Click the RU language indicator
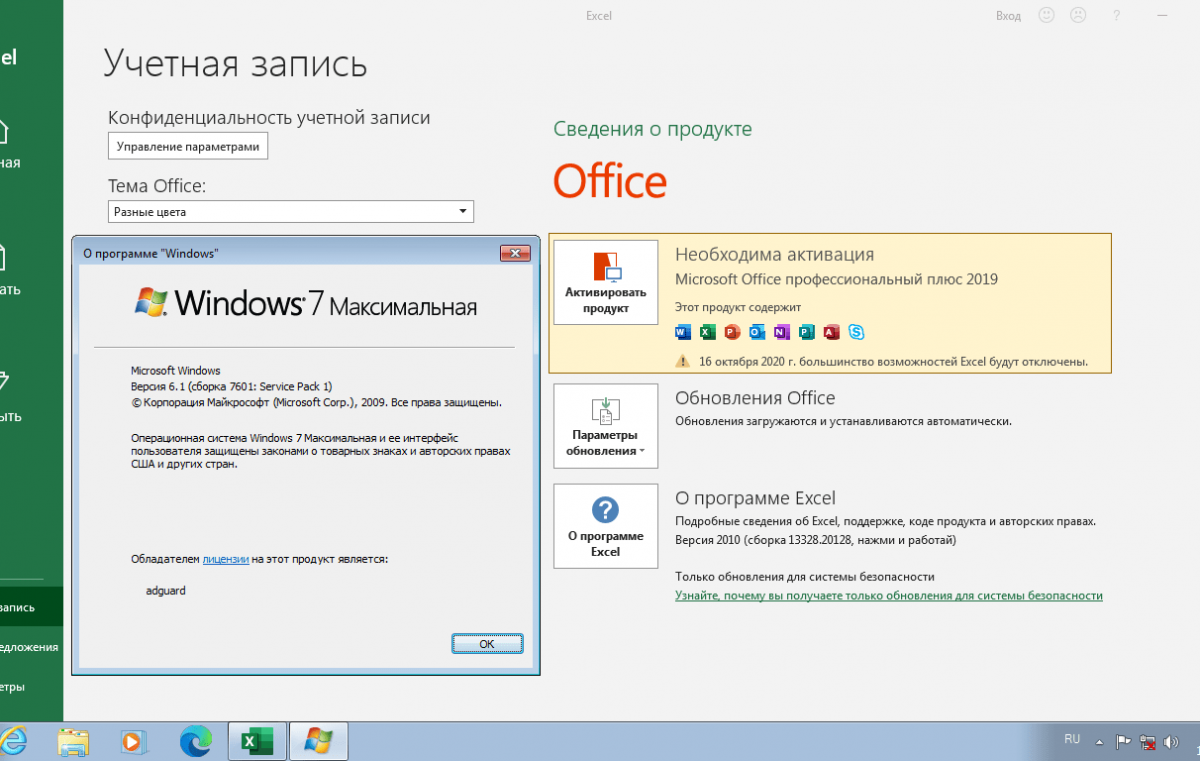Viewport: 1200px width, 761px height. tap(1072, 739)
